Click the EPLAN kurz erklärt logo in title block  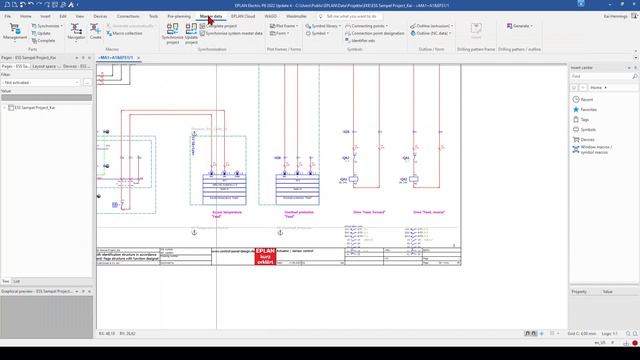coord(265,256)
